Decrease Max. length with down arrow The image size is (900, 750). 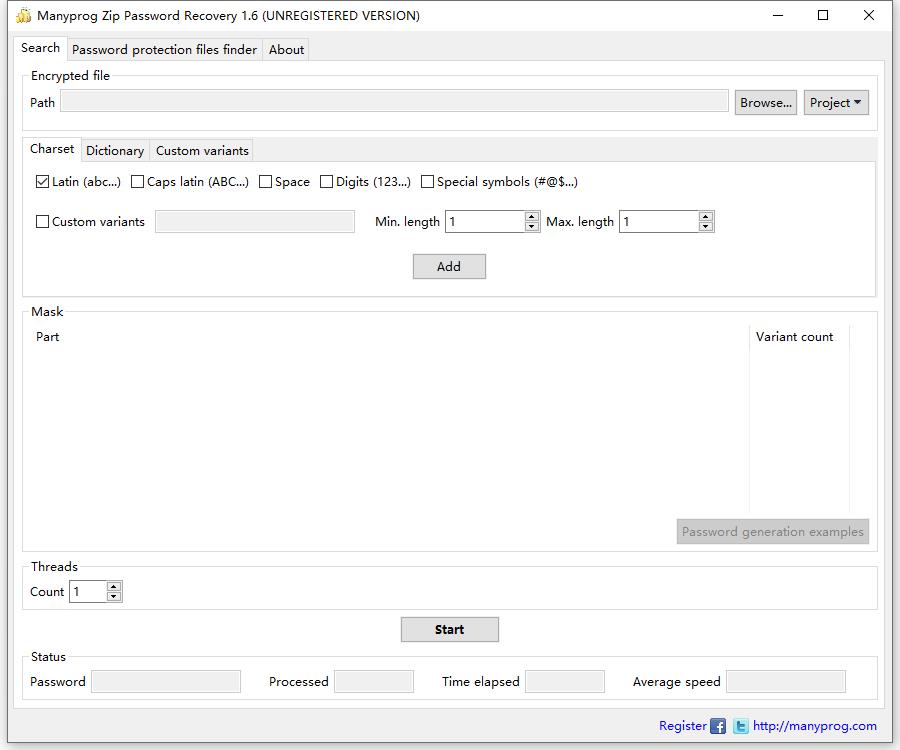(706, 227)
